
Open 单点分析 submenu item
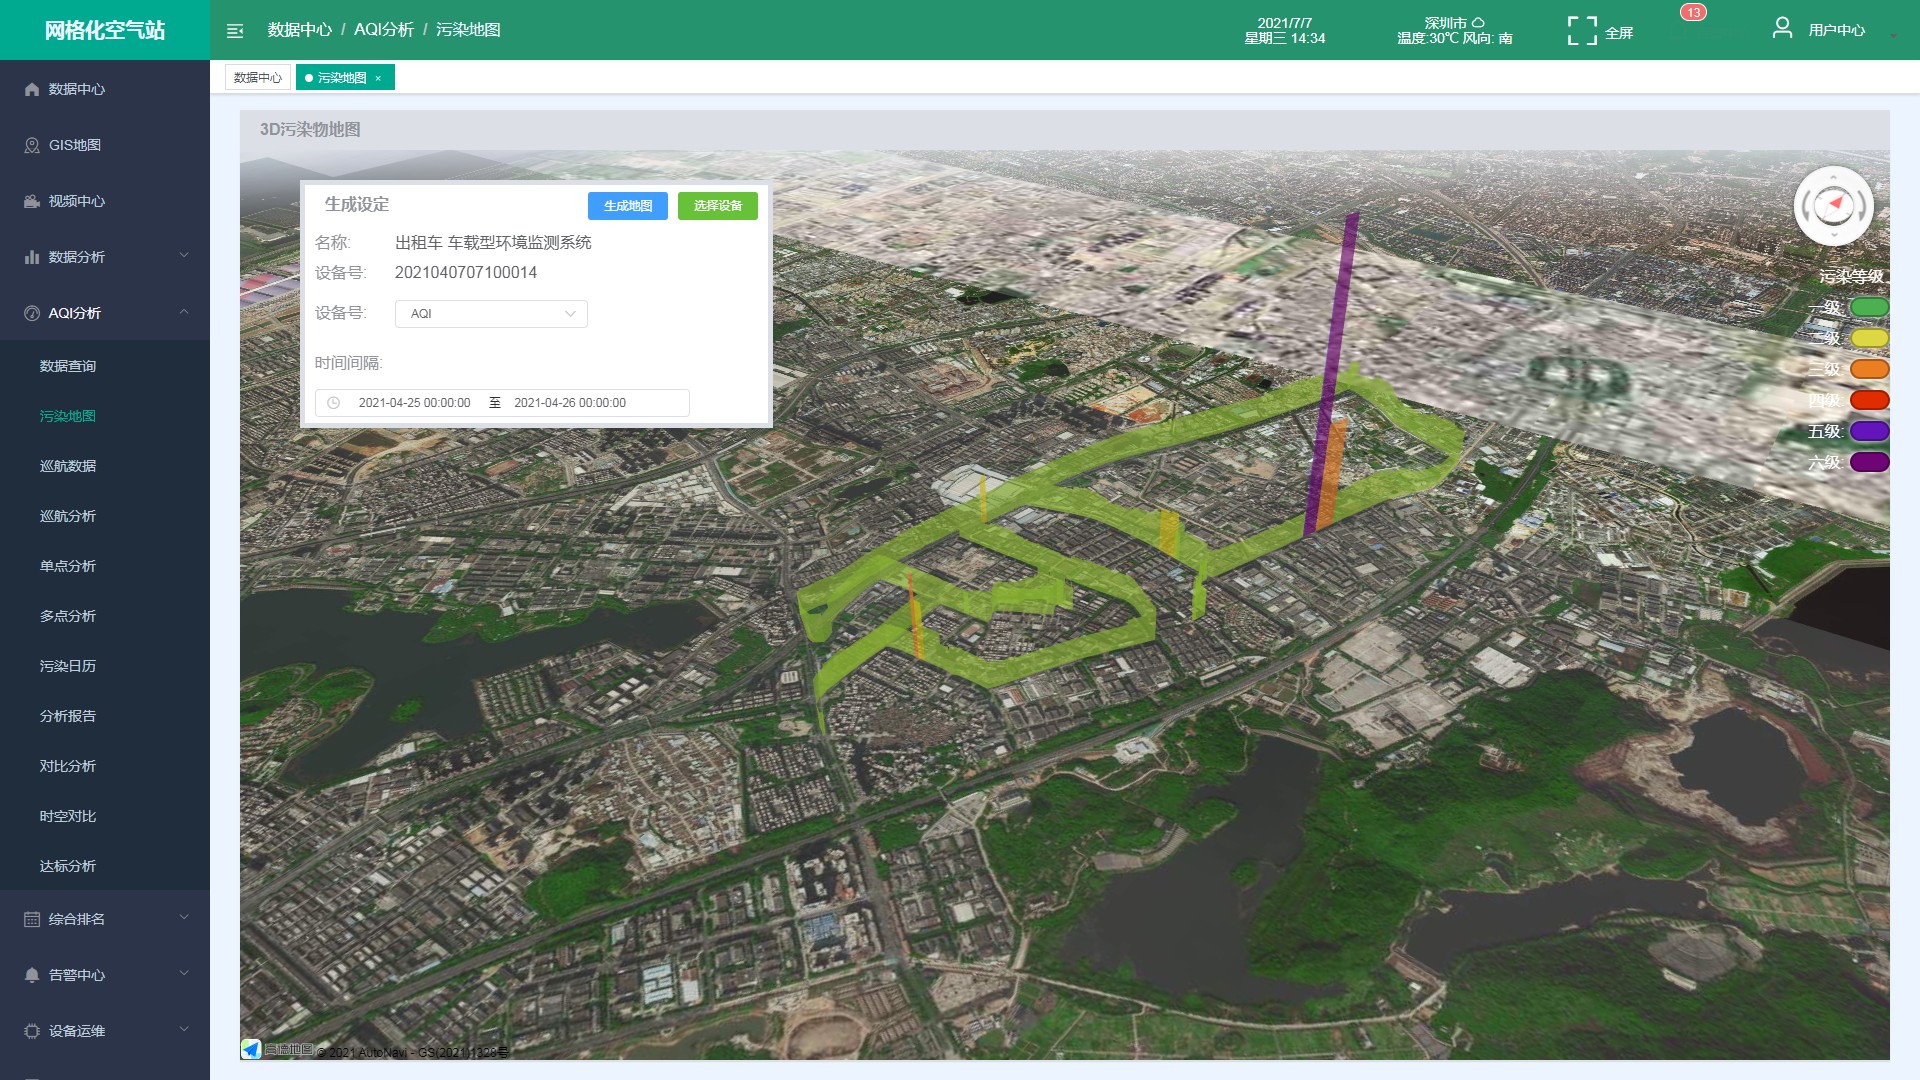[68, 566]
